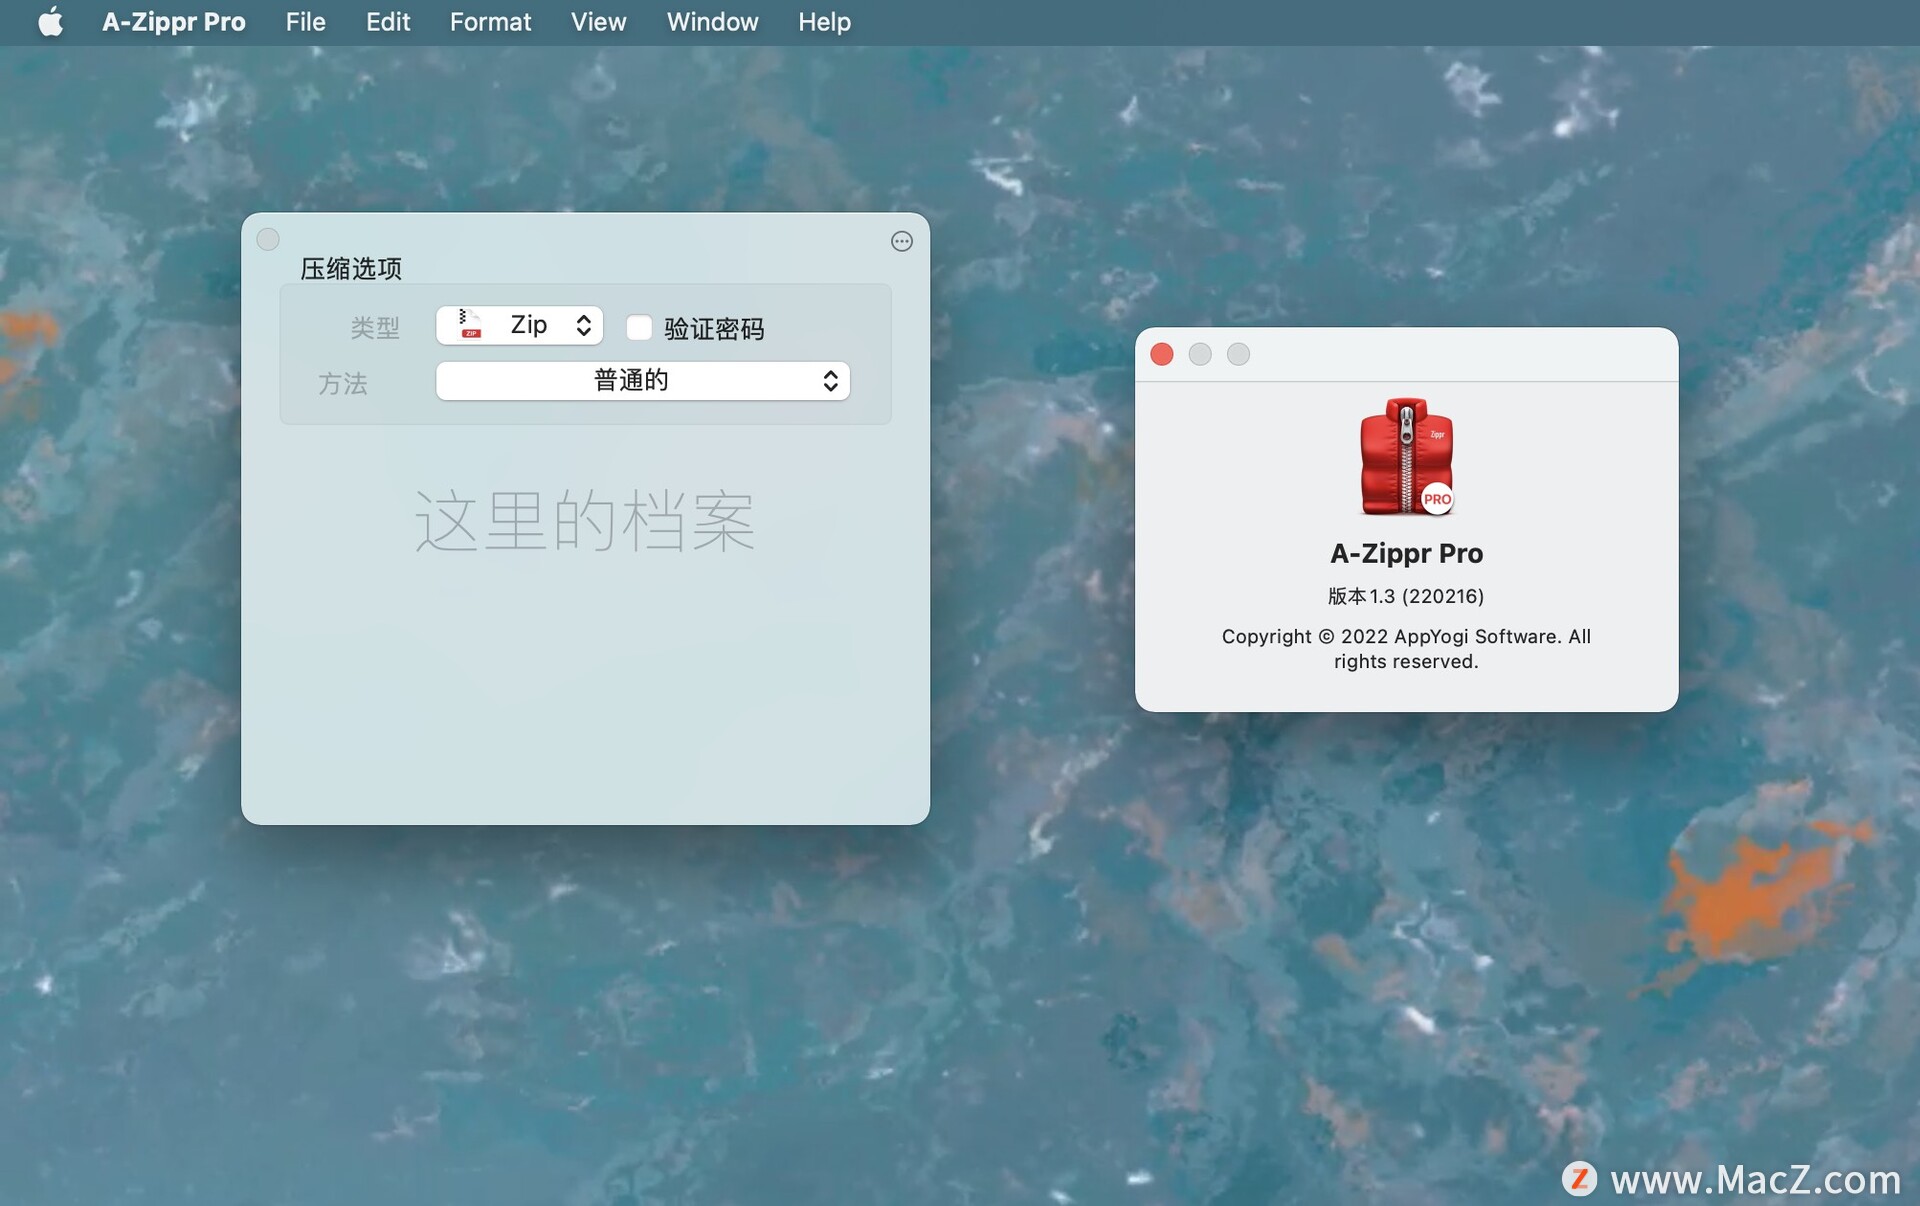Click the A-Zippr Pro red vest icon
Viewport: 1920px width, 1206px height.
1406,457
